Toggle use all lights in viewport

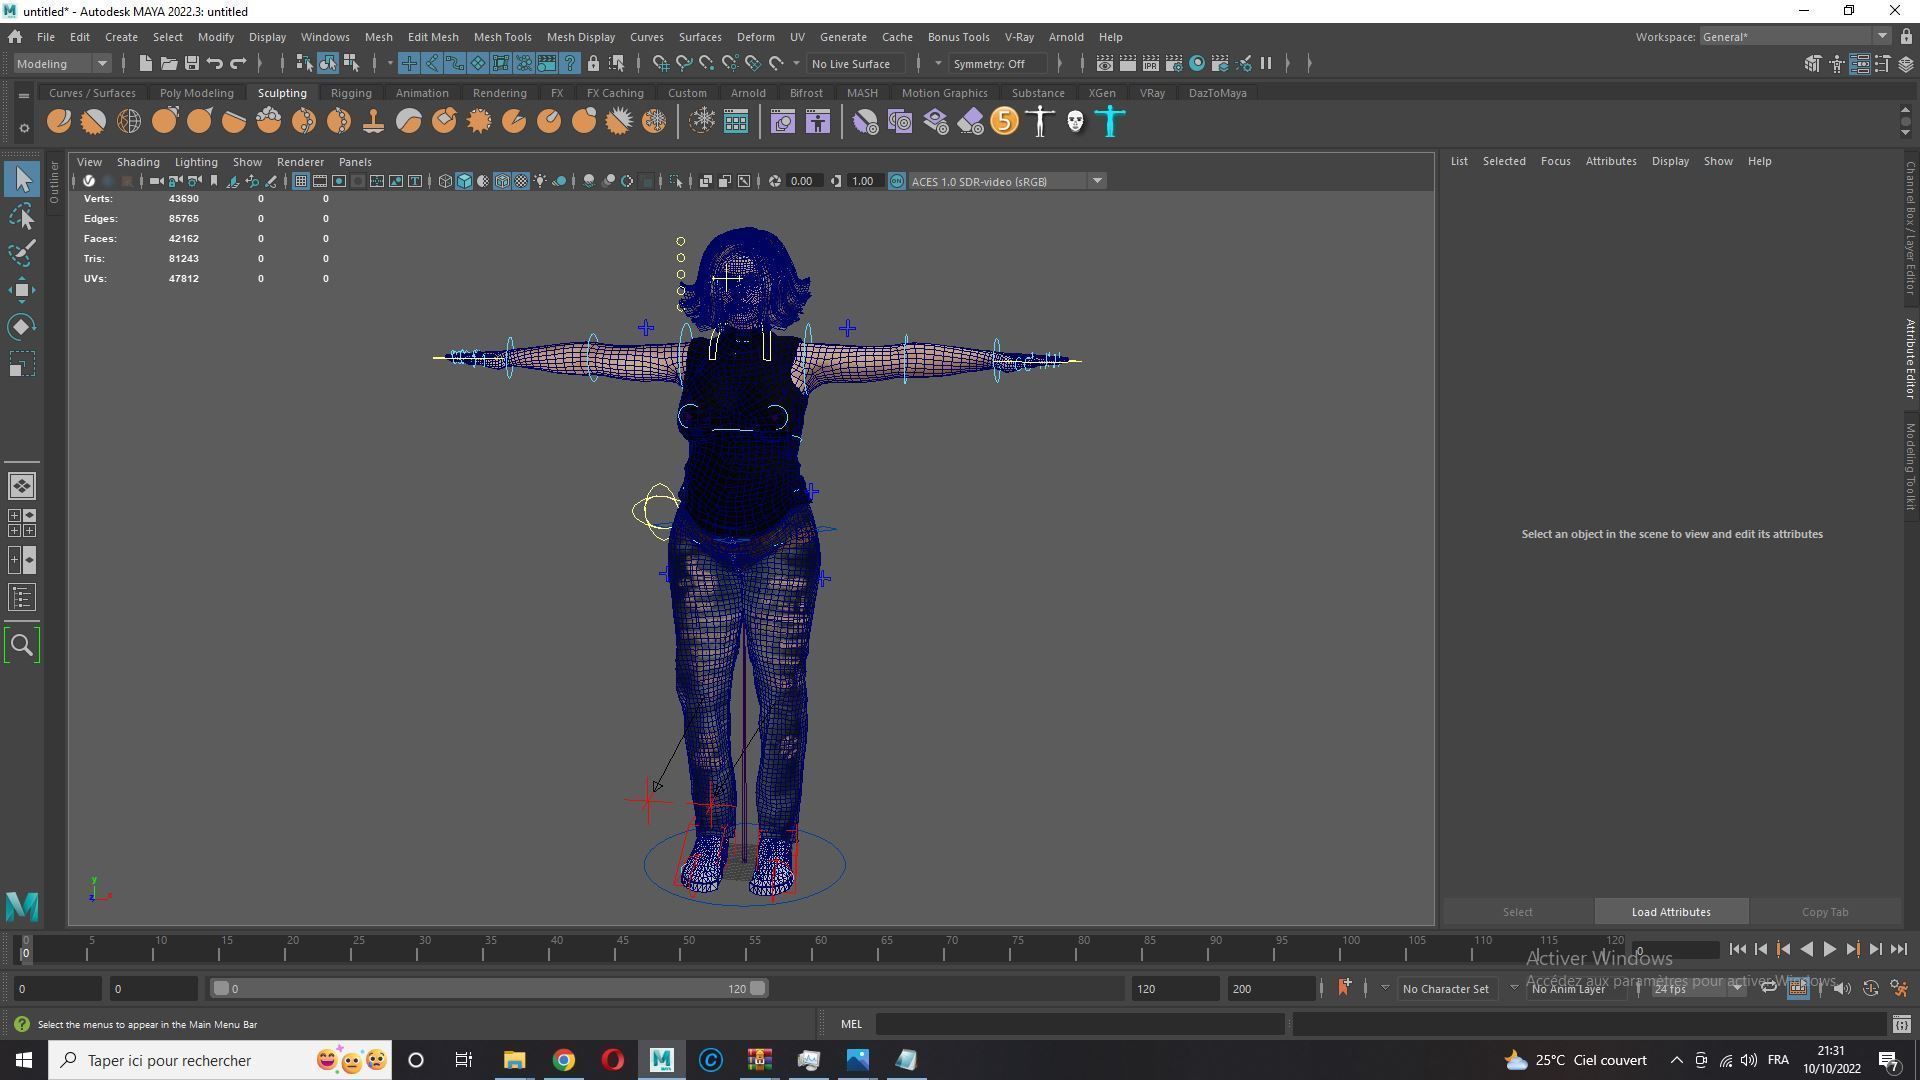pyautogui.click(x=540, y=181)
